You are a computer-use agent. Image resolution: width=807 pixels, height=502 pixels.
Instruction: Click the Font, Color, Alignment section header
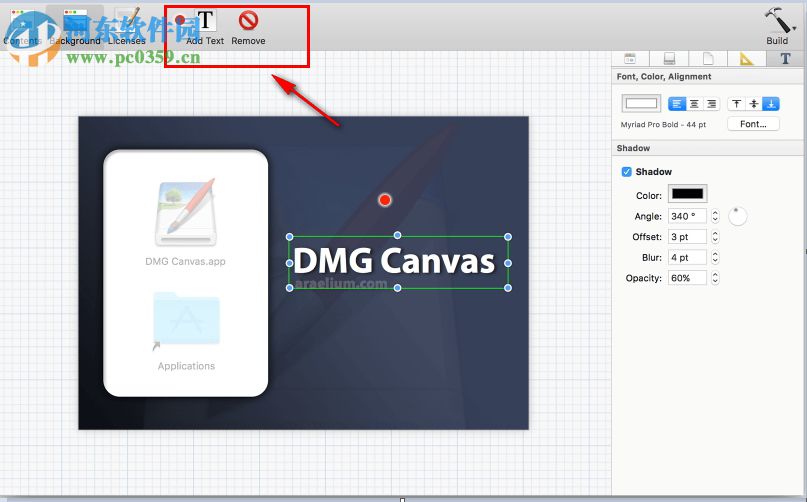(664, 77)
